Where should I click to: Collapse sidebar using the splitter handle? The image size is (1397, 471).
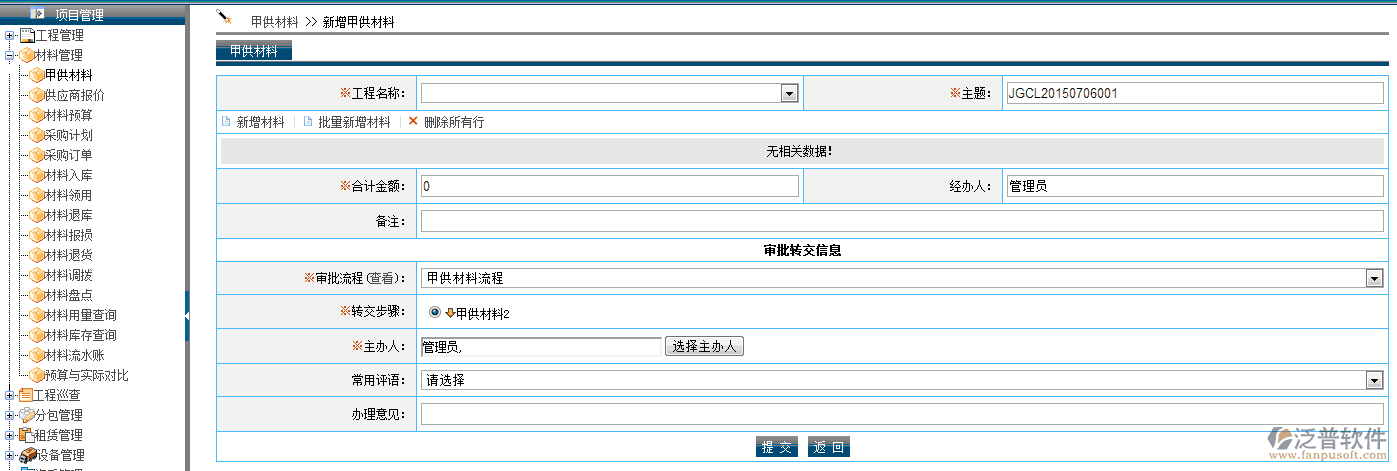[x=187, y=316]
